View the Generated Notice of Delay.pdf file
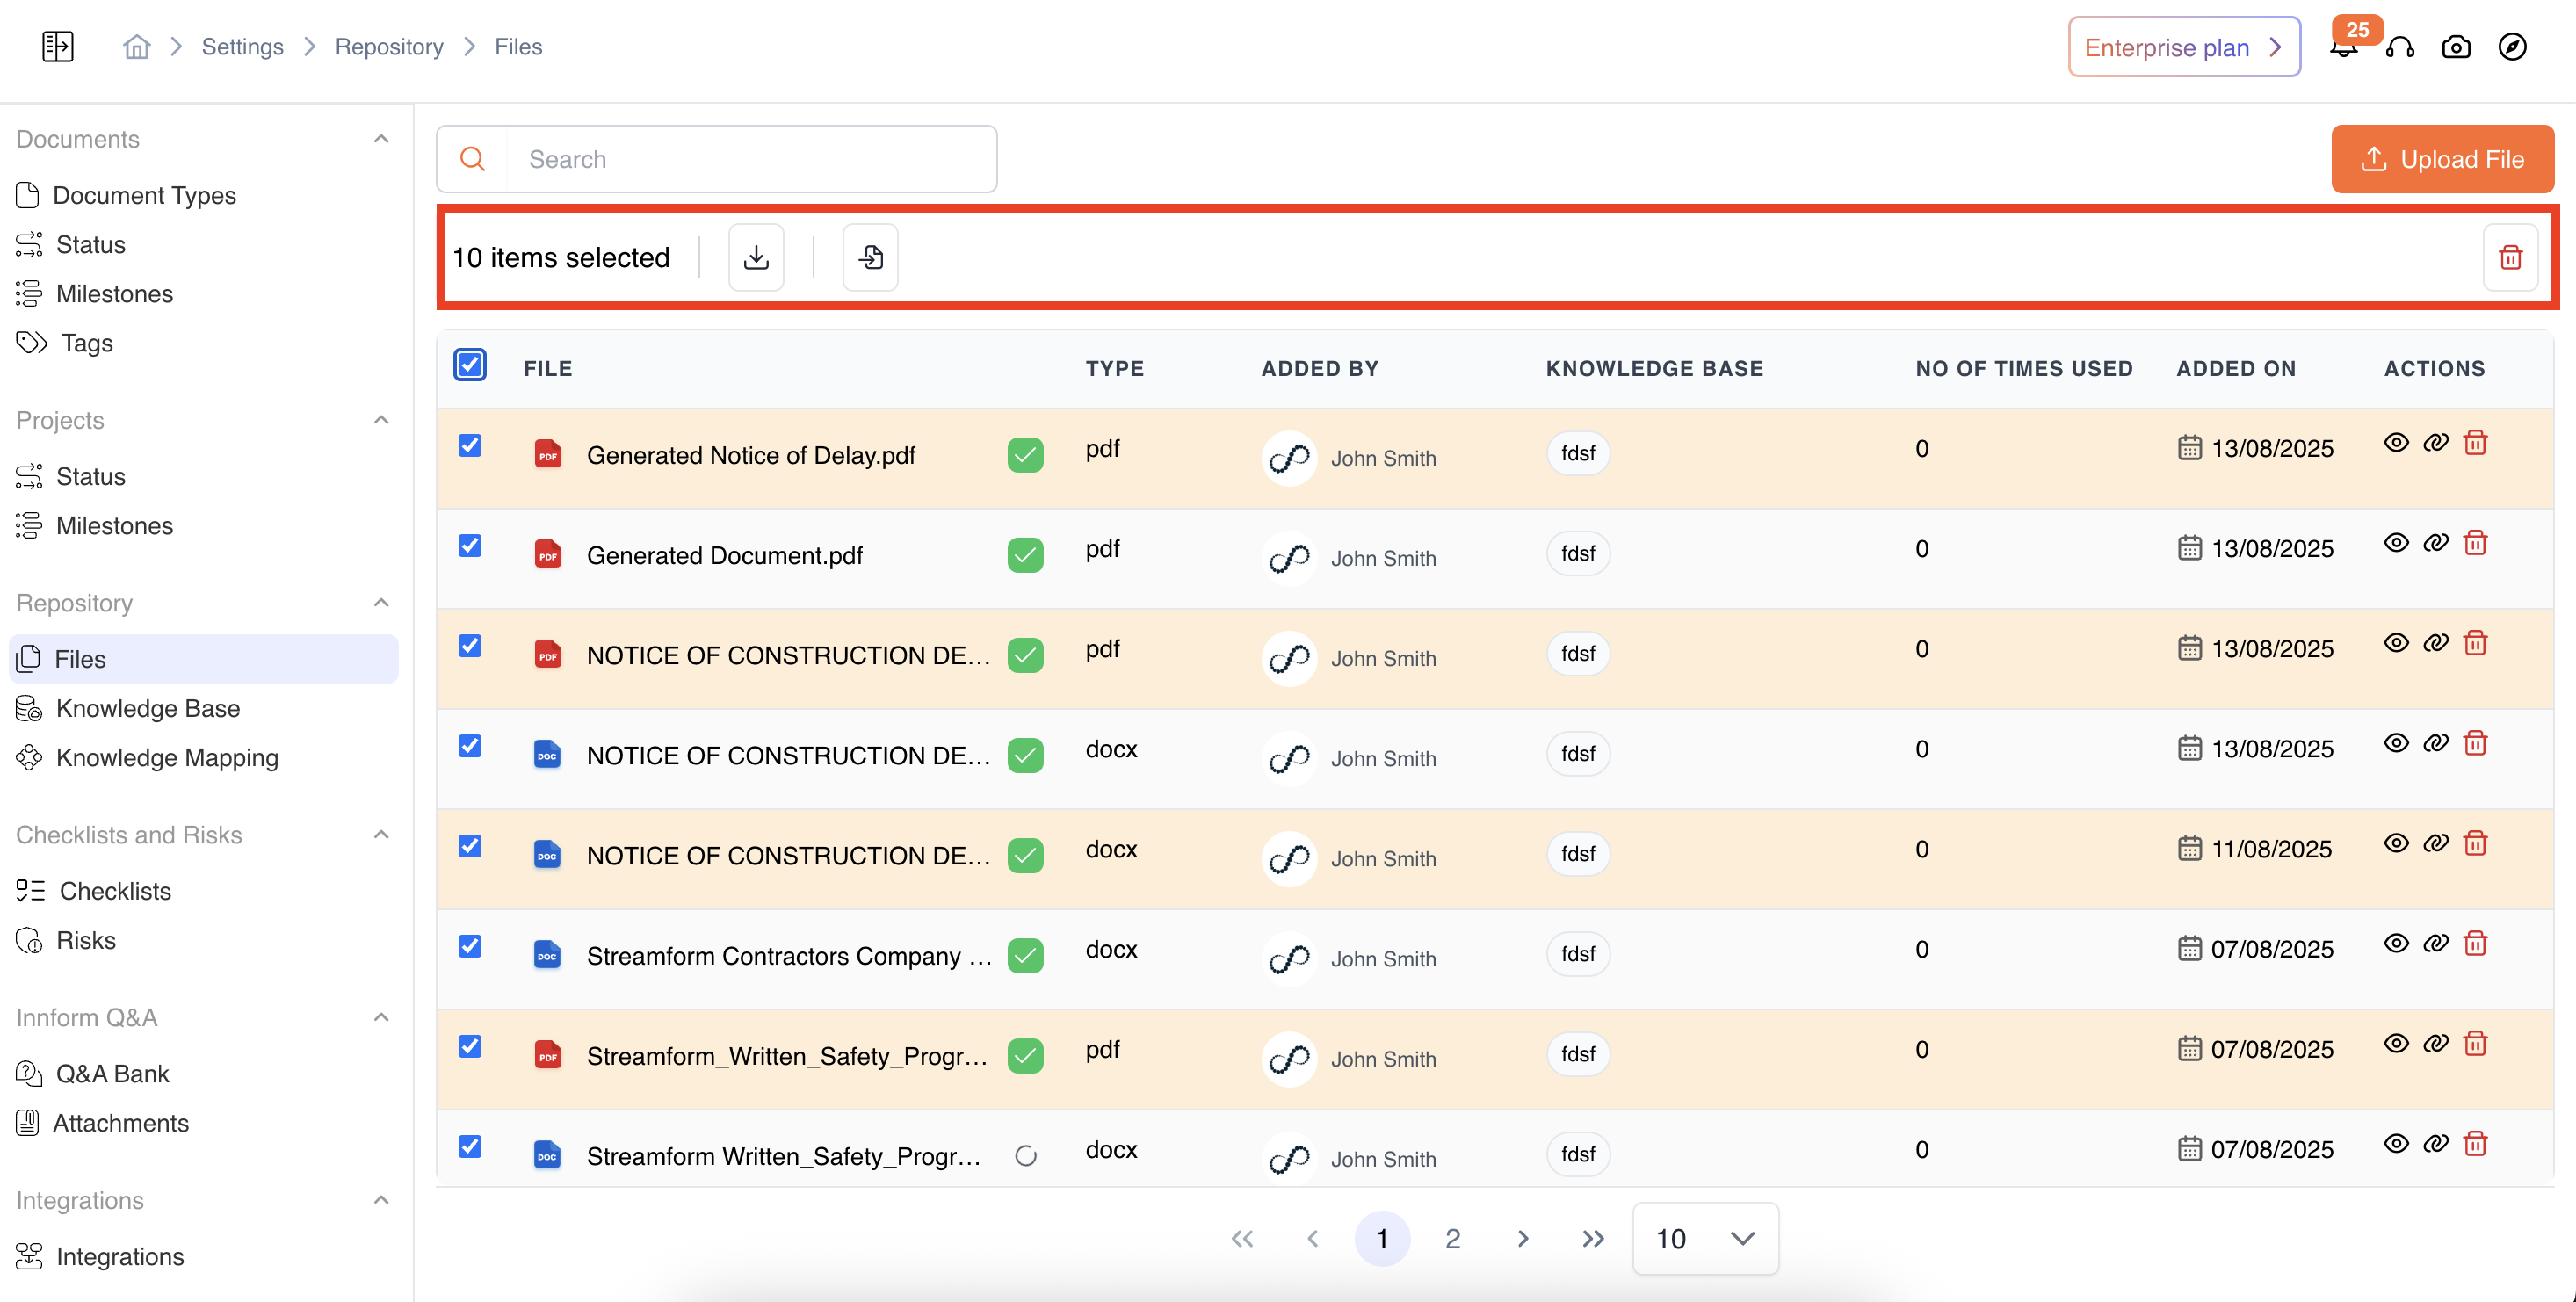2576x1302 pixels. [x=2396, y=443]
